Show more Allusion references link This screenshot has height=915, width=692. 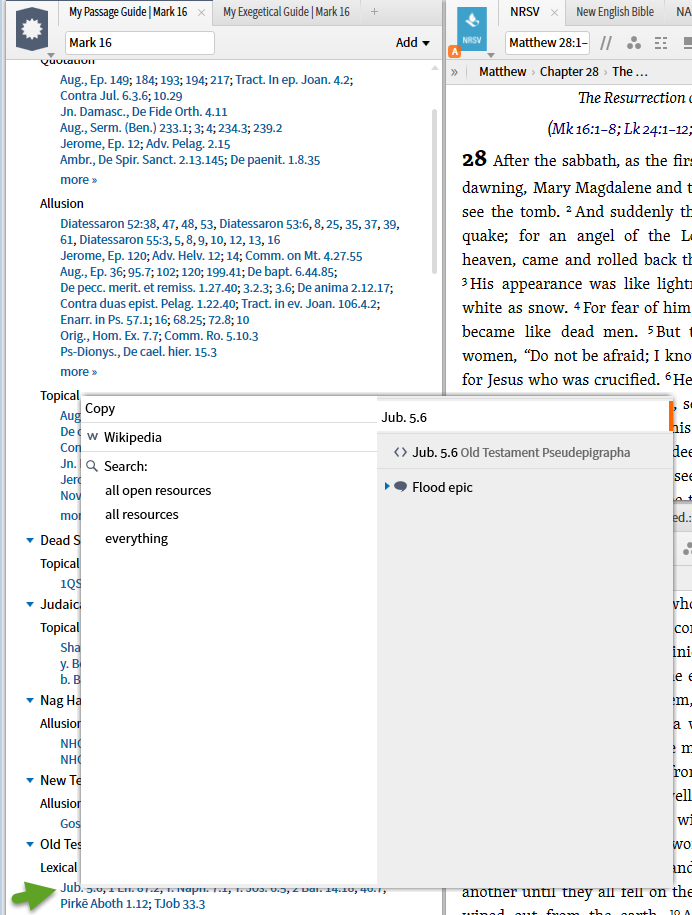tap(79, 372)
